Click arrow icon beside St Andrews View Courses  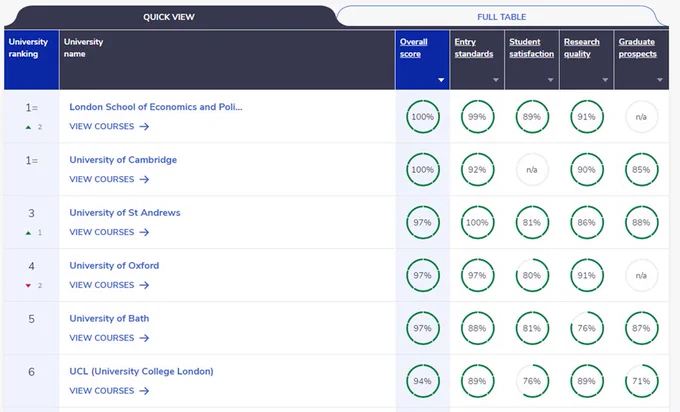click(144, 232)
